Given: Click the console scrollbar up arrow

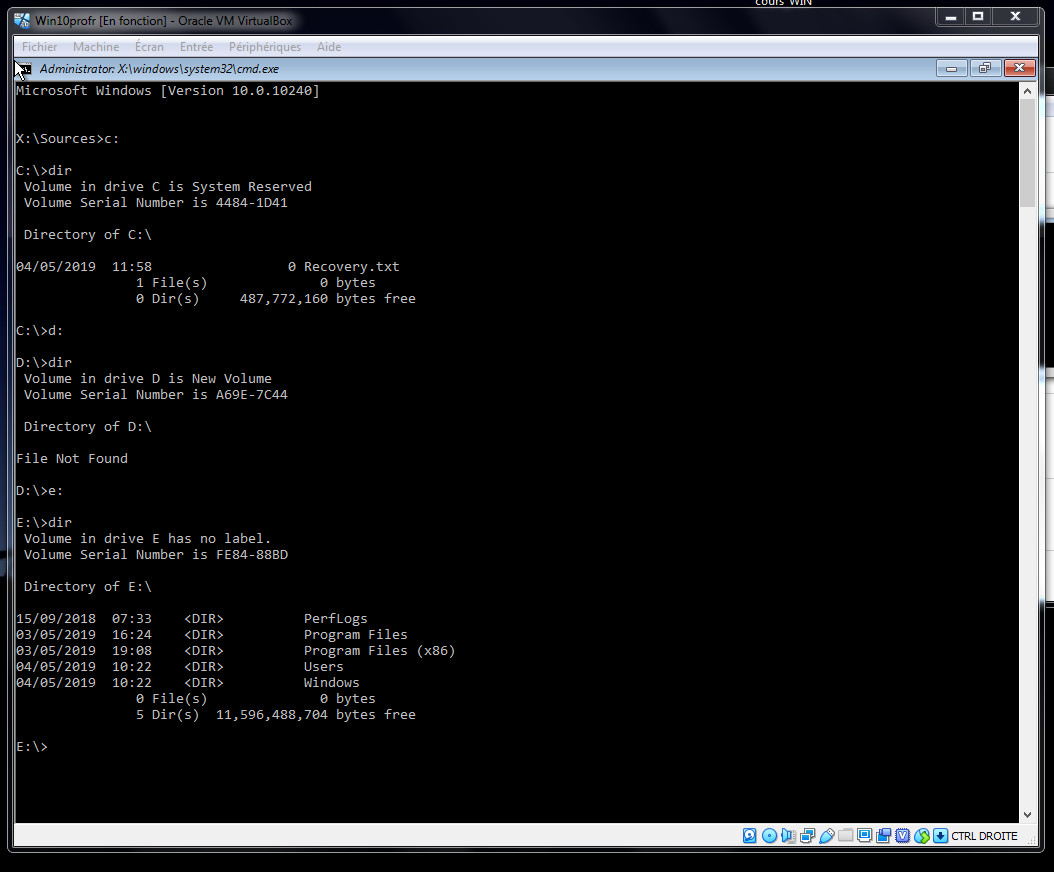Looking at the screenshot, I should (x=1027, y=91).
